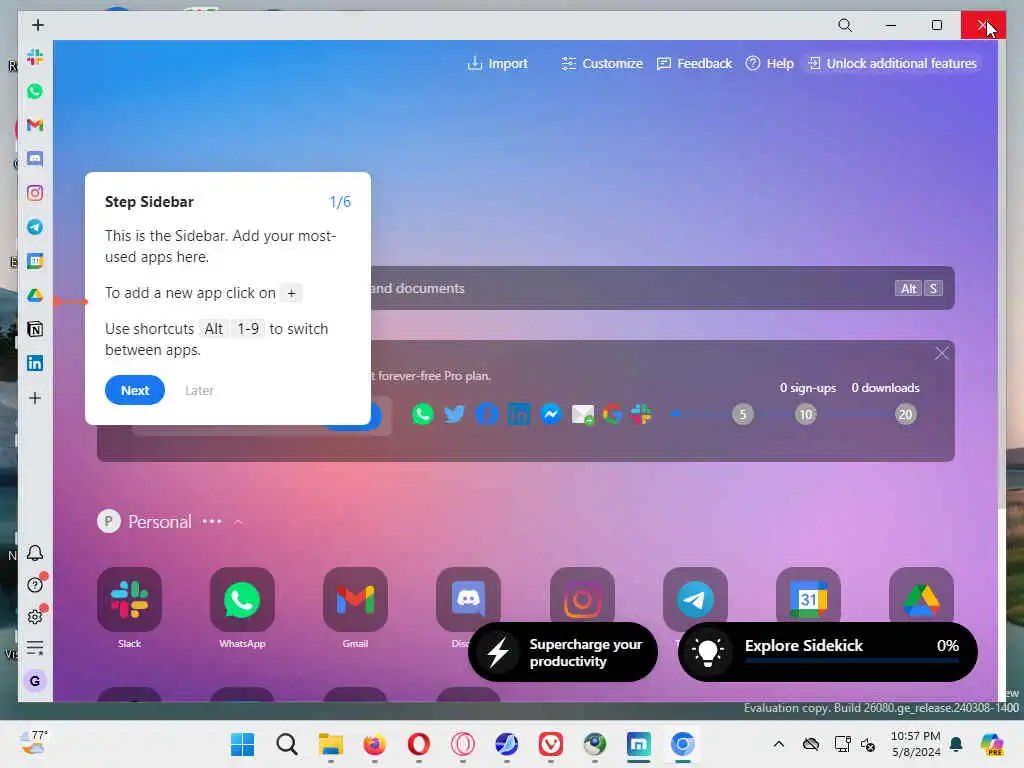Add a new app to the sidebar
Image resolution: width=1024 pixels, height=768 pixels.
(35, 398)
